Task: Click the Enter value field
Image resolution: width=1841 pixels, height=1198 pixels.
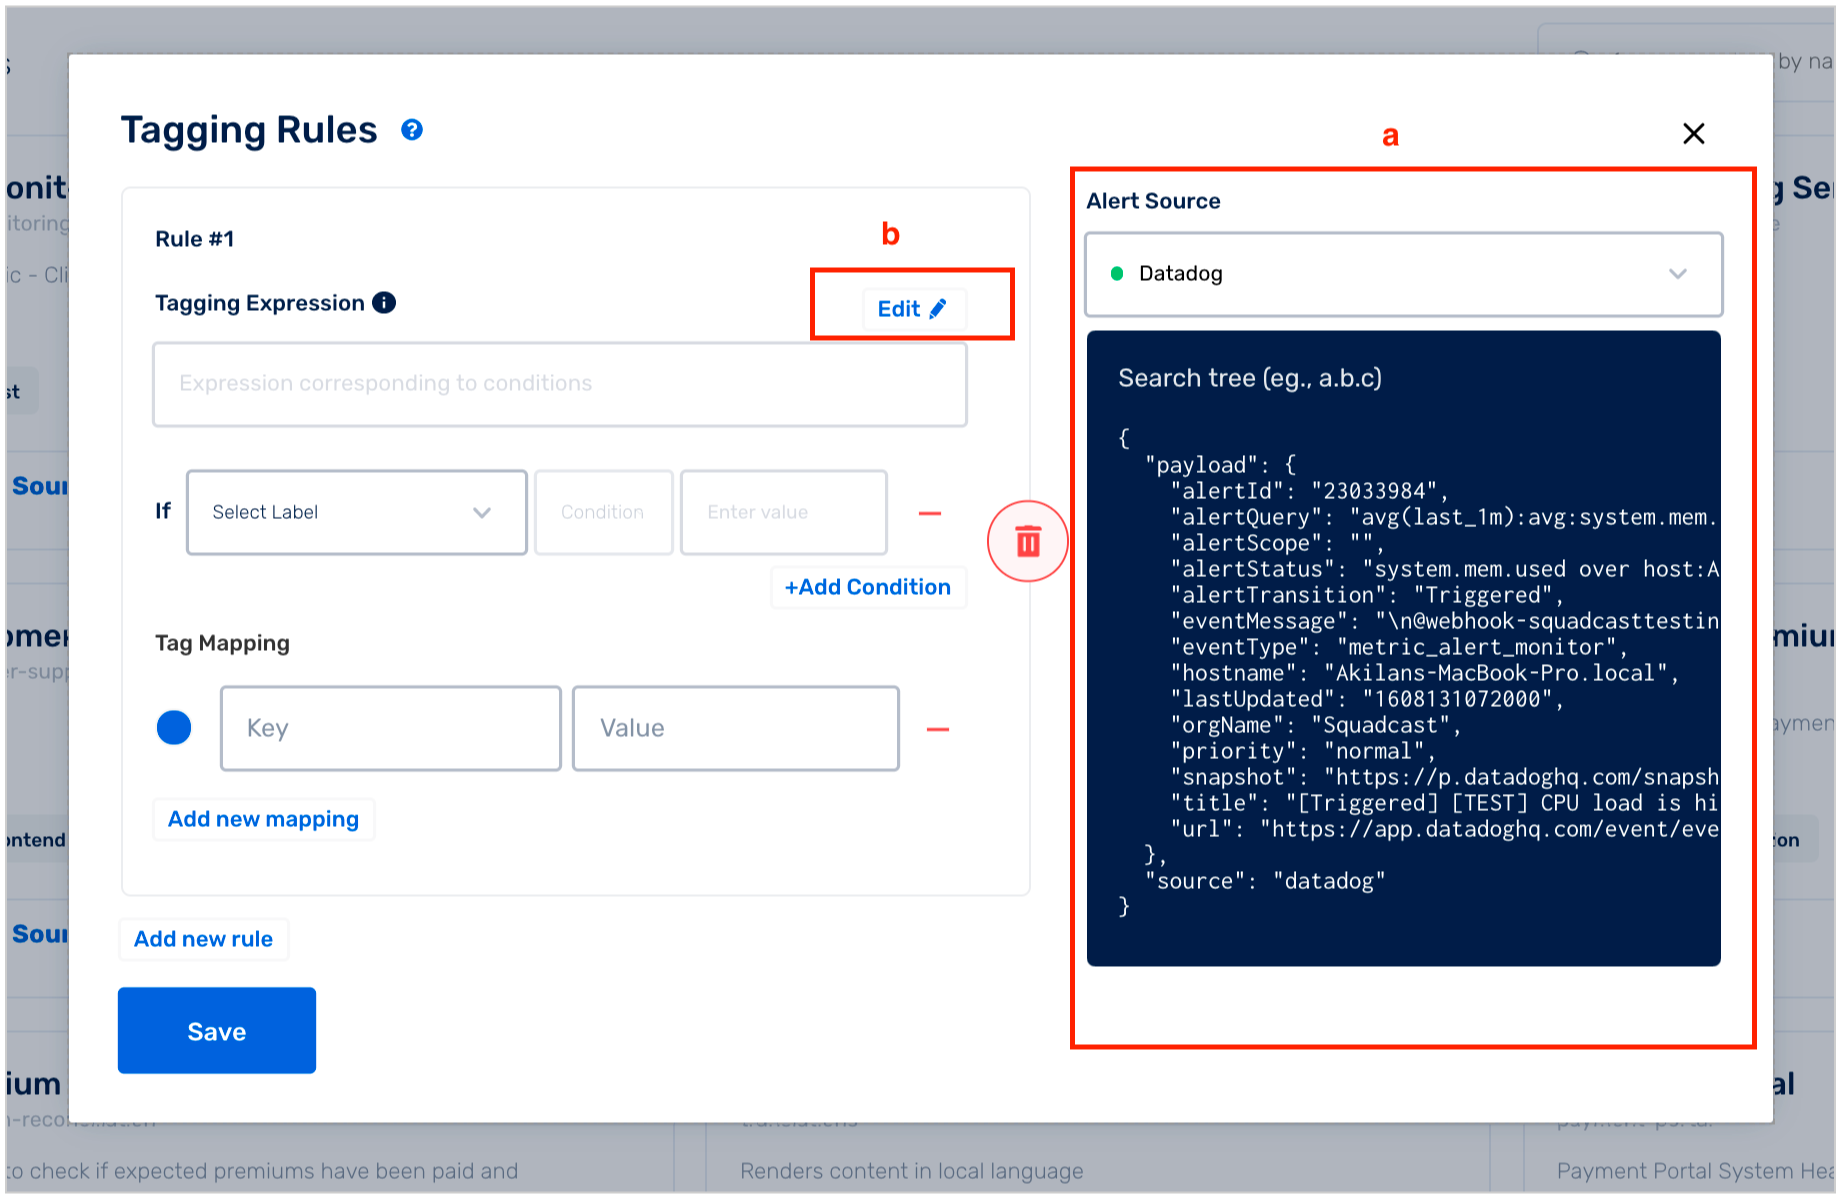Action: (x=784, y=512)
